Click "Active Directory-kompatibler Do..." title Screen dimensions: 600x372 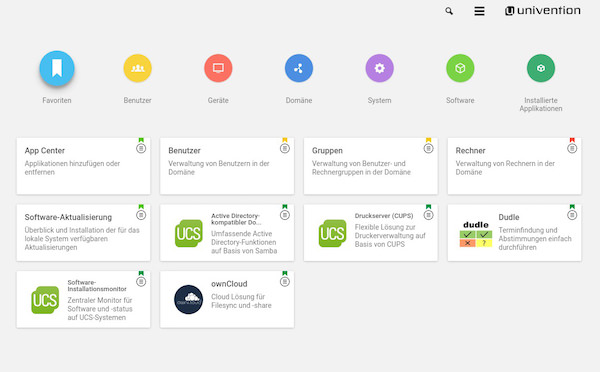click(236, 219)
